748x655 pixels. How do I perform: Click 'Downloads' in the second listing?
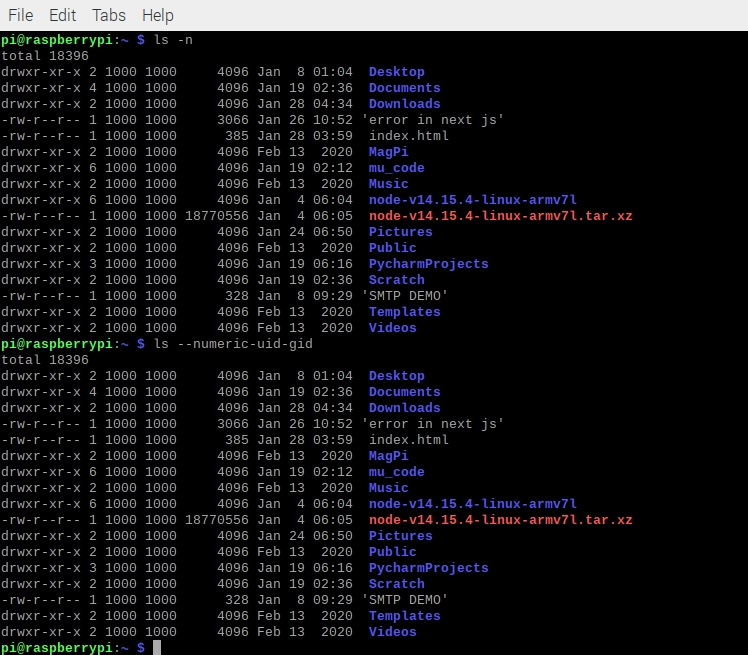(x=405, y=408)
